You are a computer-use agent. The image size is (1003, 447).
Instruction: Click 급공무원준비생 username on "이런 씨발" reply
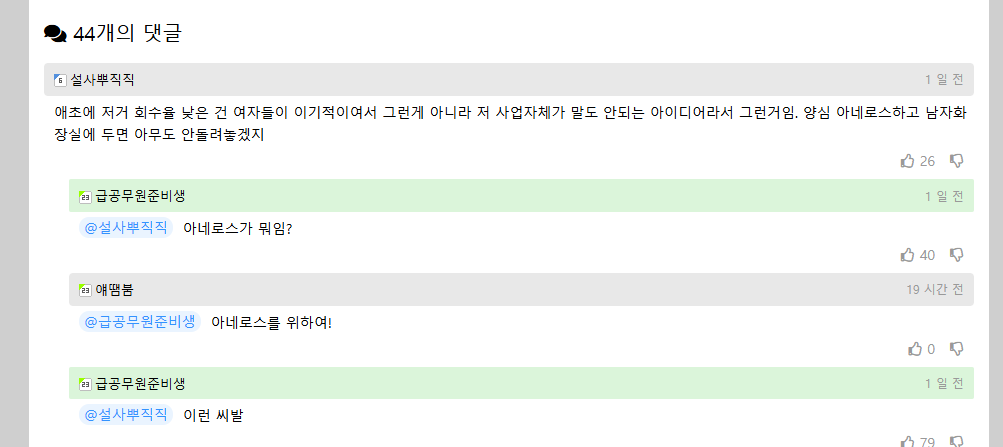[140, 384]
